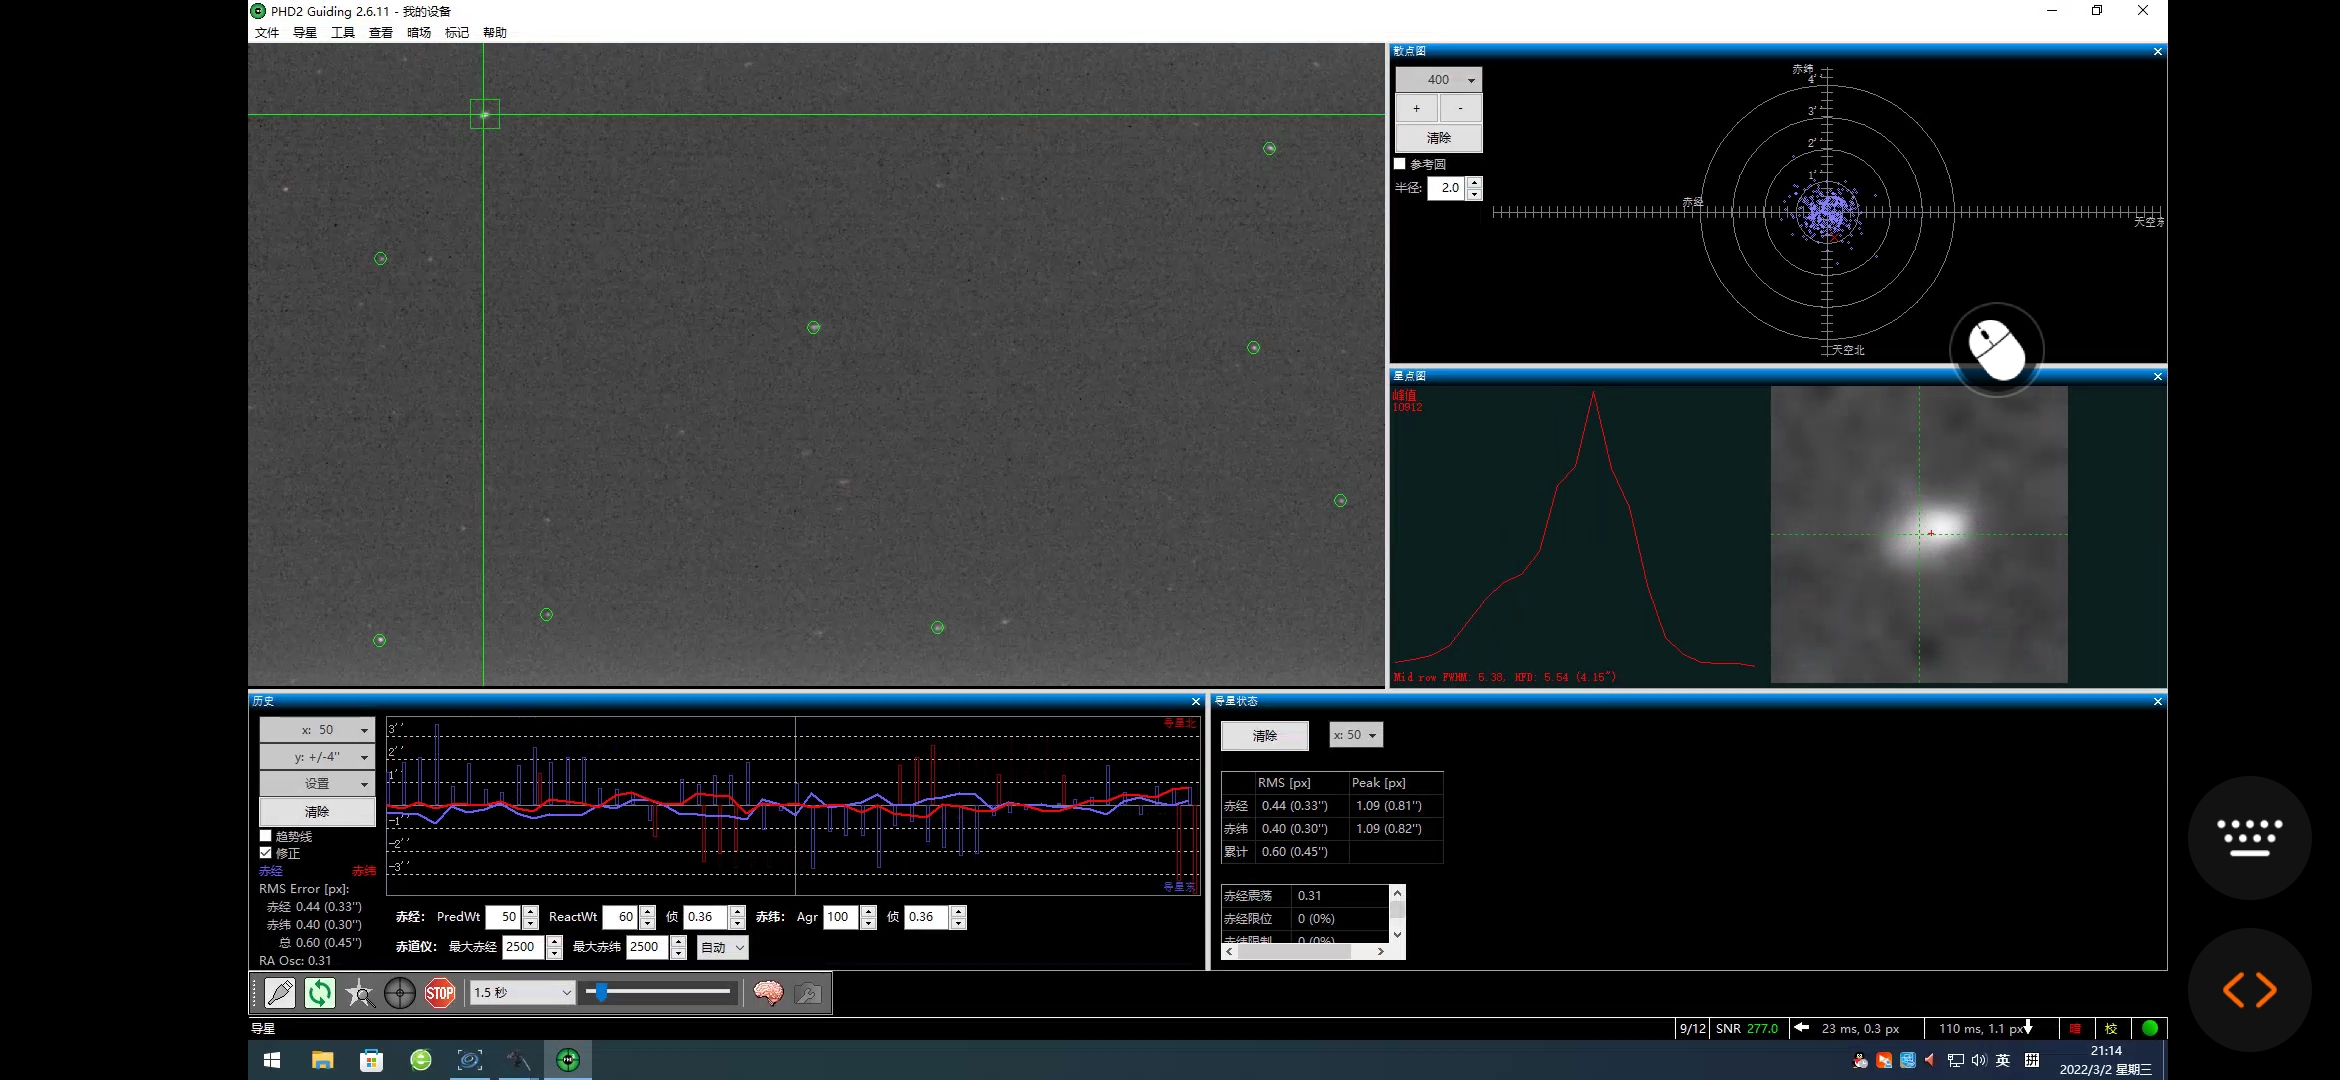The image size is (2340, 1080).
Task: Open the telescope mount taskbar icon
Action: tap(518, 1060)
